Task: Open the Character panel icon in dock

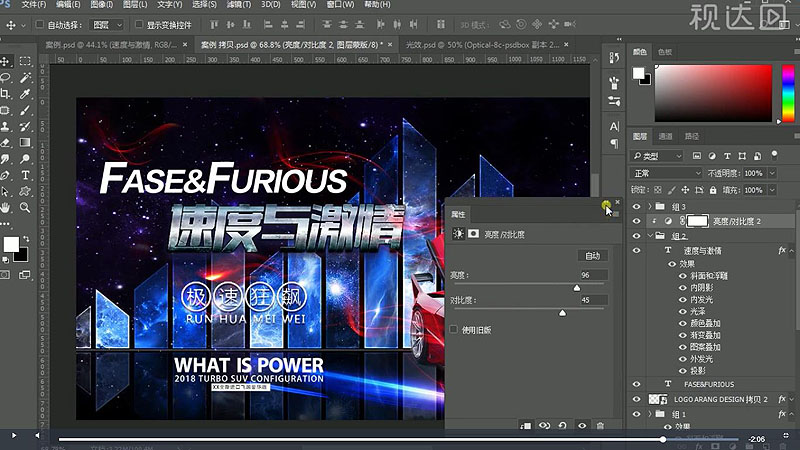Action: point(614,126)
